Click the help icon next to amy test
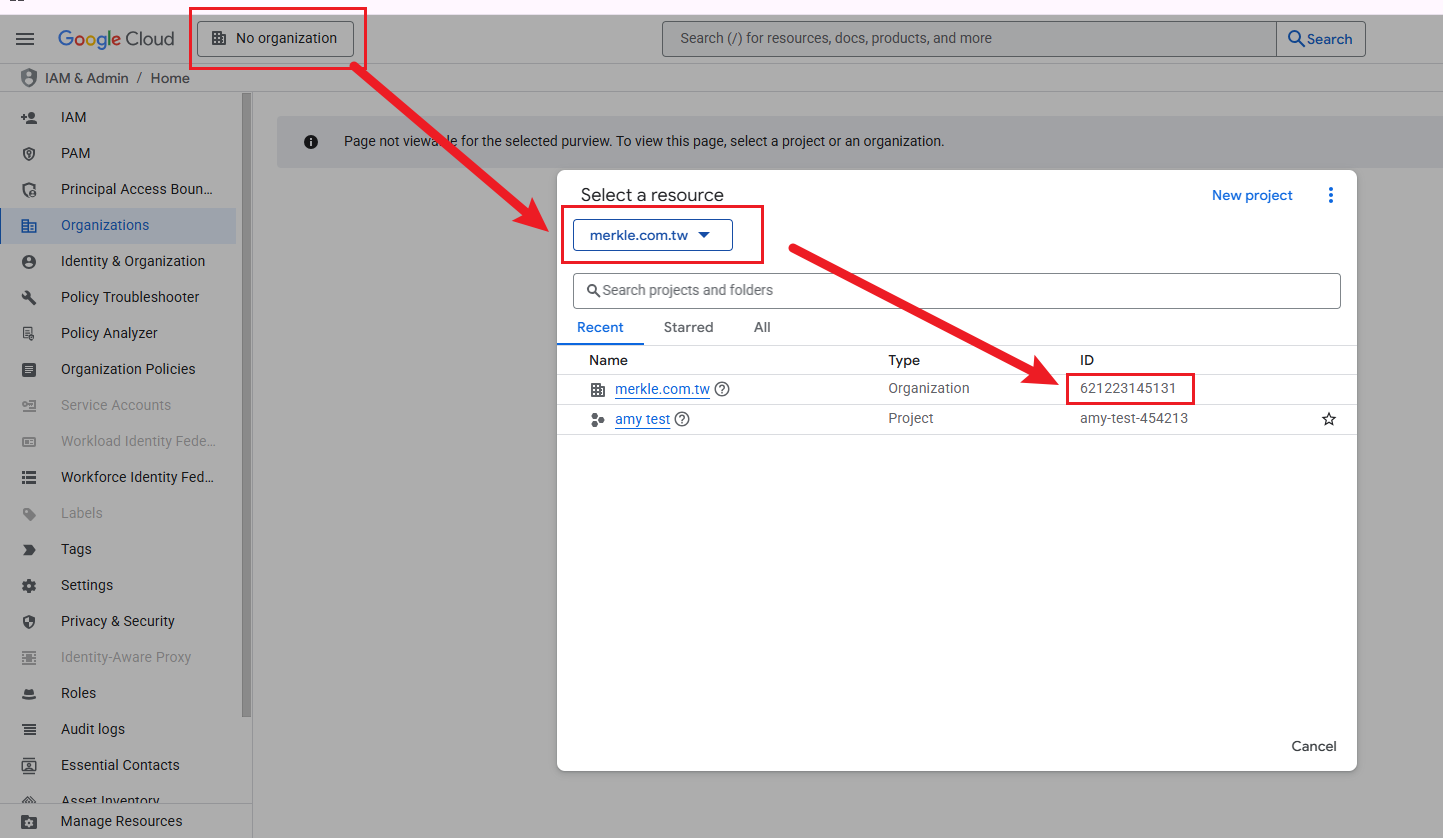Screen dimensions: 1443x838 point(682,419)
